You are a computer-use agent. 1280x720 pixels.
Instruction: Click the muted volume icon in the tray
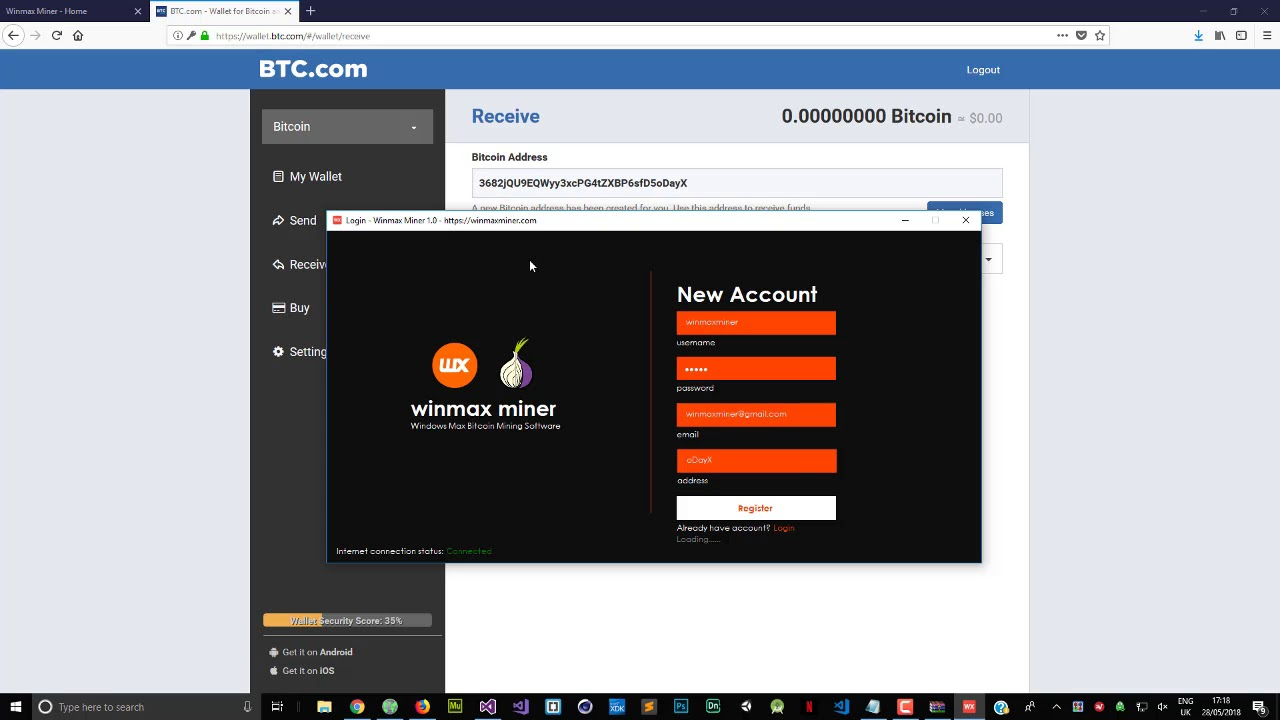point(1162,707)
